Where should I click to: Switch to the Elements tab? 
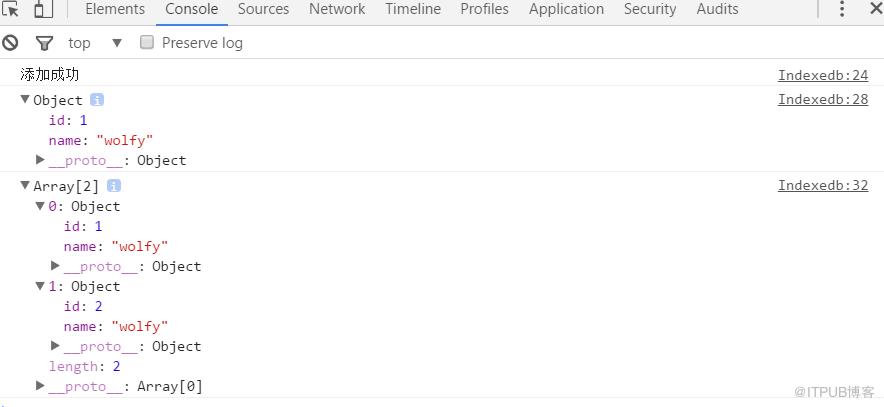point(115,9)
